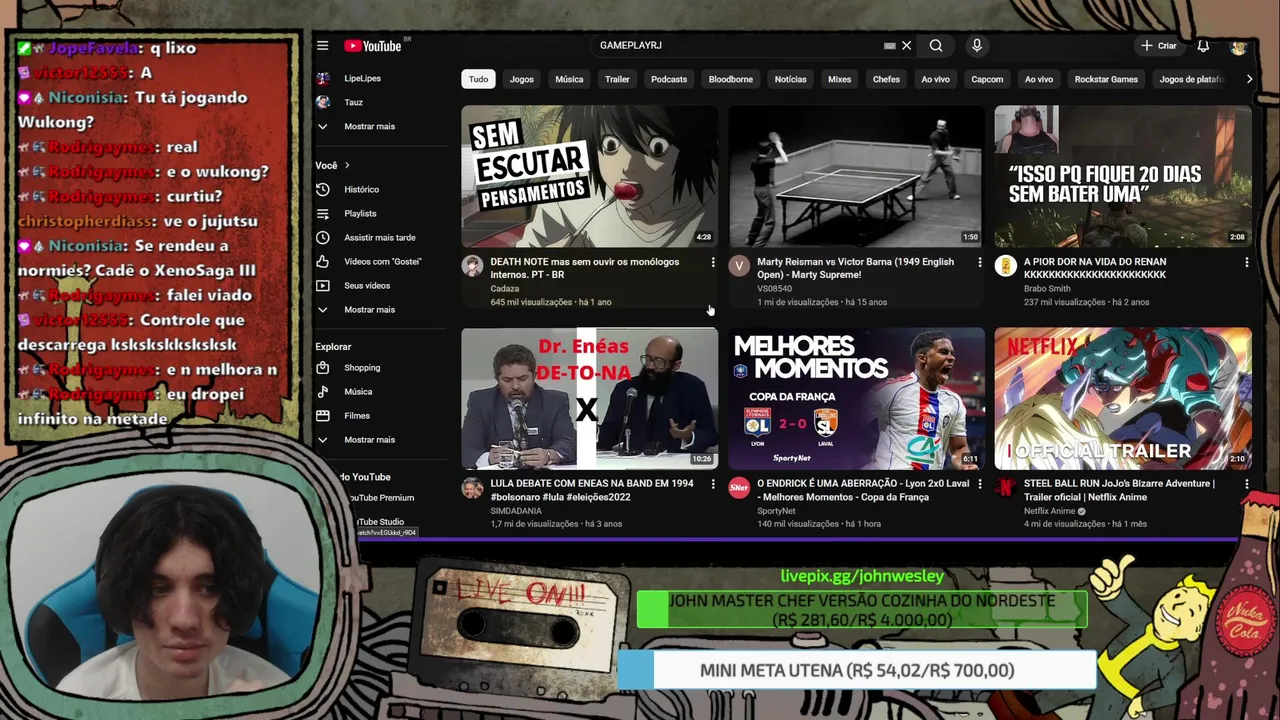1280x720 pixels.
Task: Select the Tudo filter chip
Action: coord(479,79)
